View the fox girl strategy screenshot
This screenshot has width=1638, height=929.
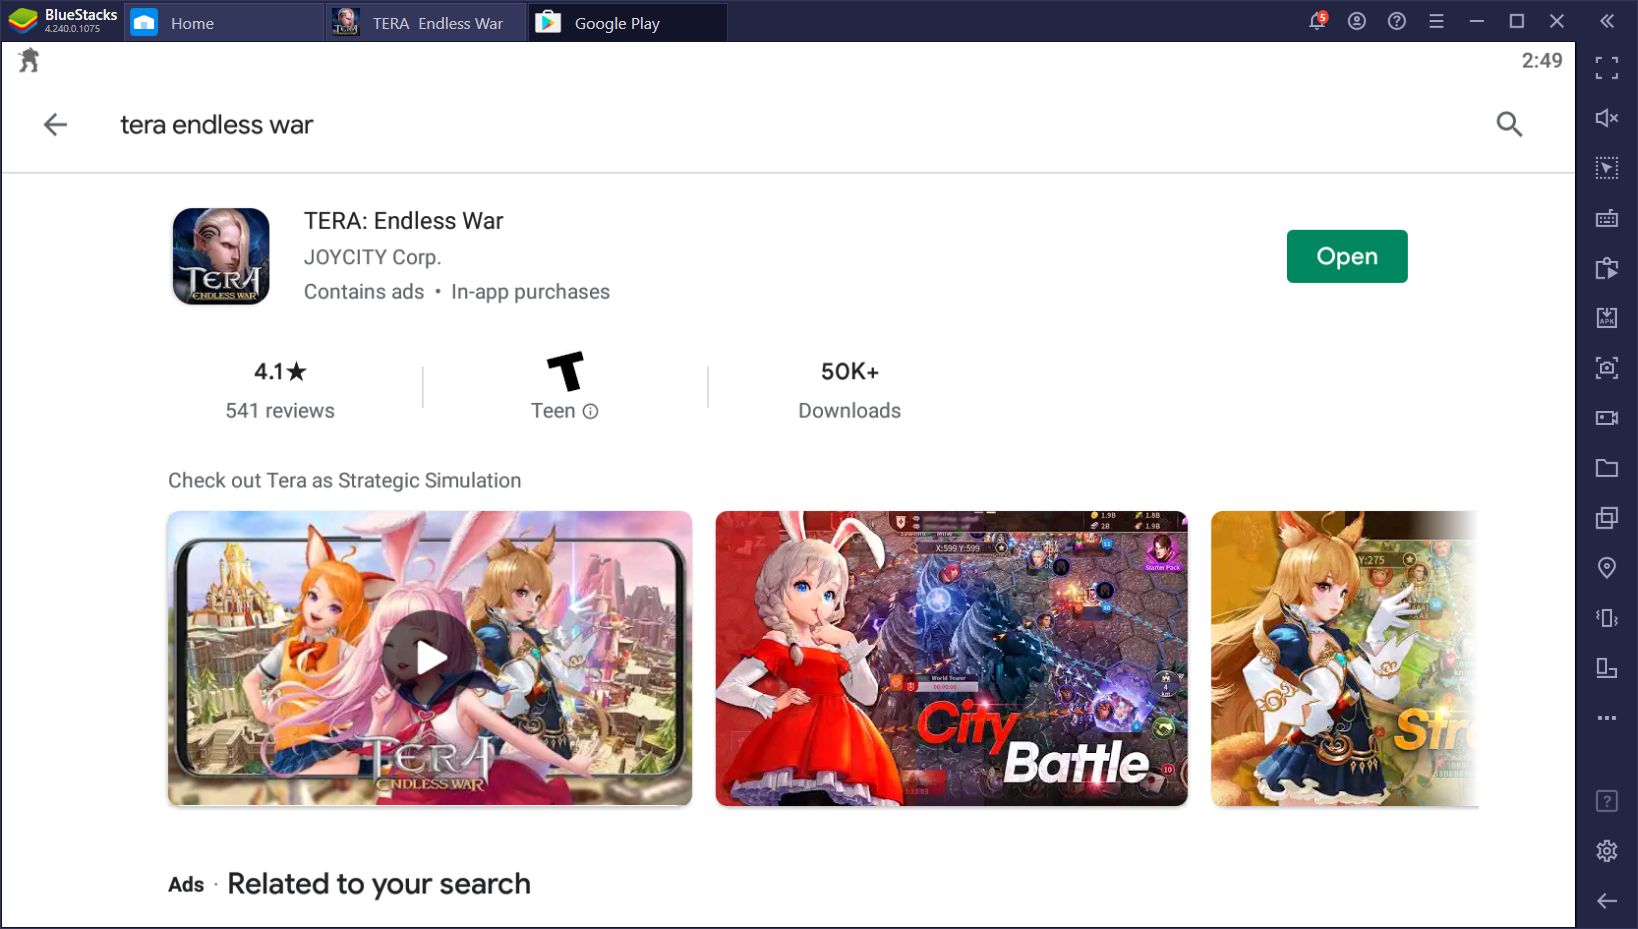point(1344,658)
